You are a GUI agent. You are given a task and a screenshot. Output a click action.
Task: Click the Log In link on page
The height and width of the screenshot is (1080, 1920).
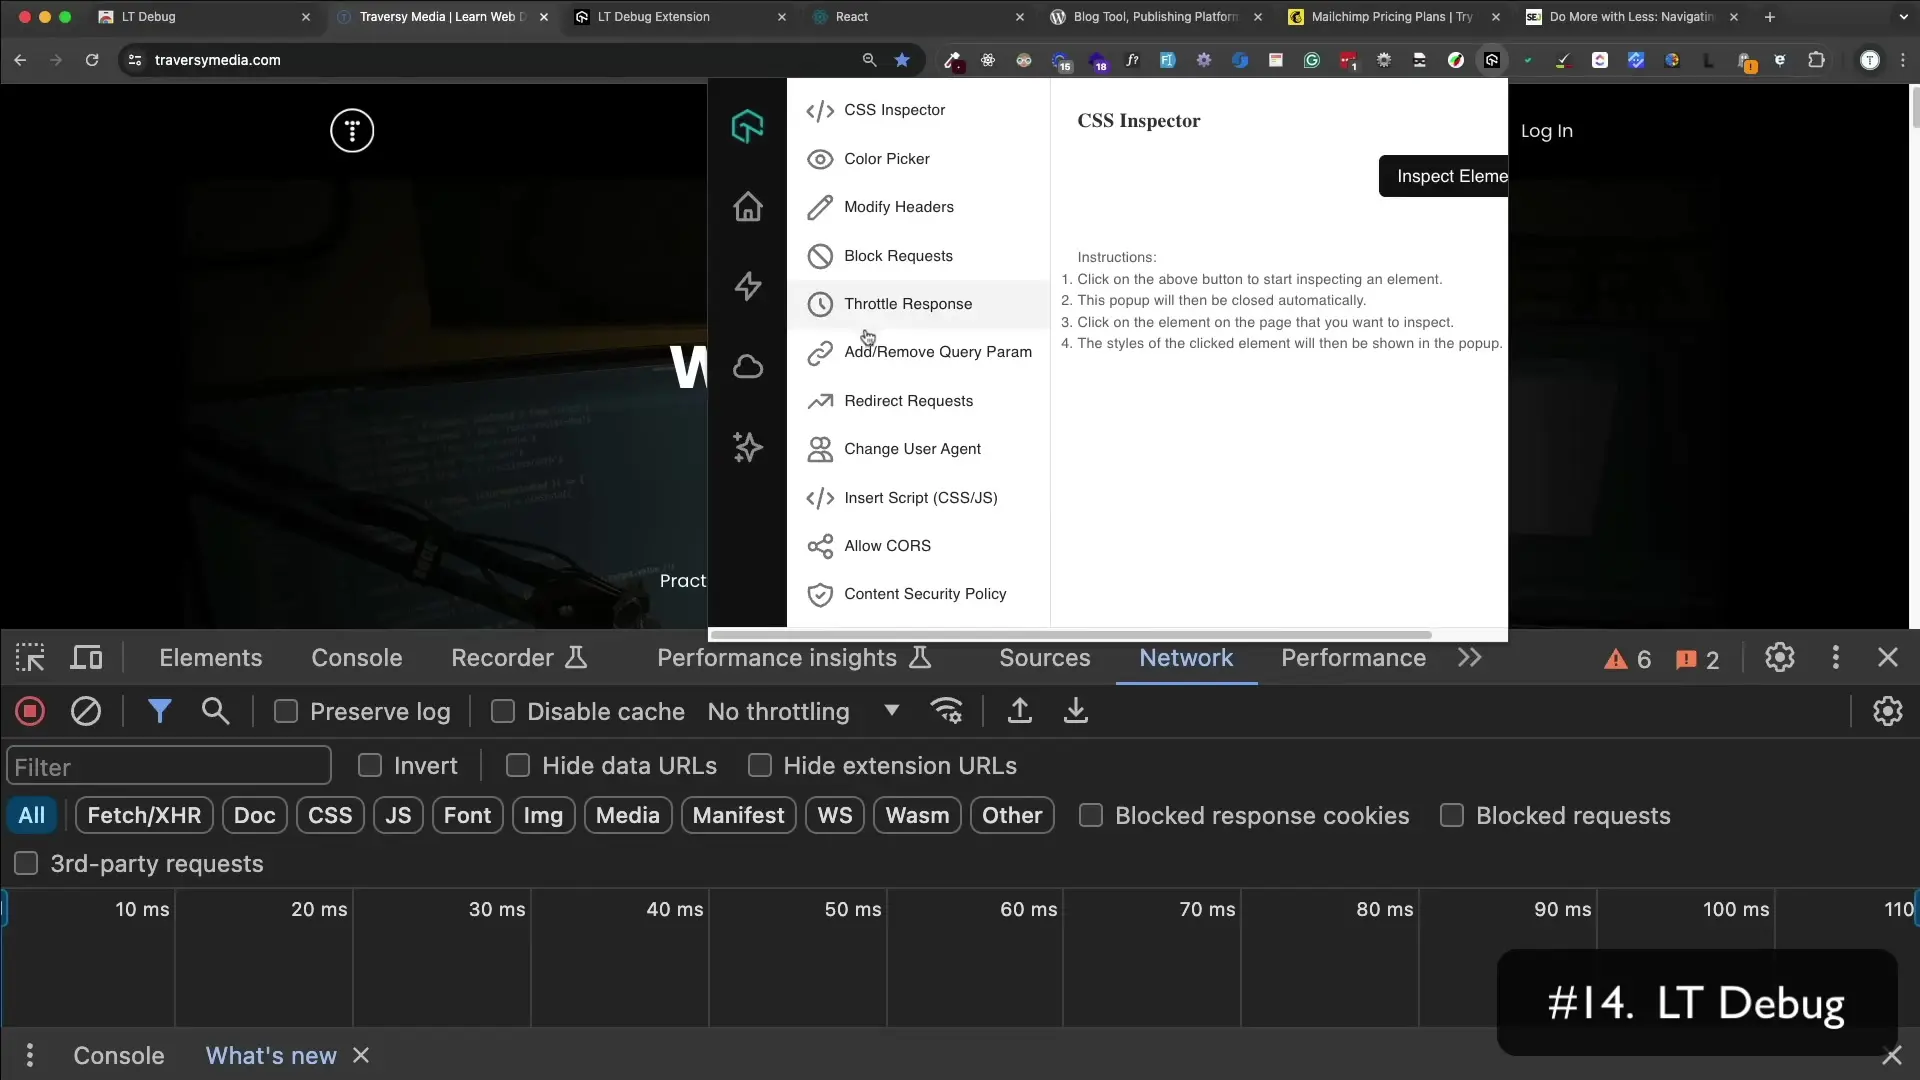pyautogui.click(x=1546, y=131)
